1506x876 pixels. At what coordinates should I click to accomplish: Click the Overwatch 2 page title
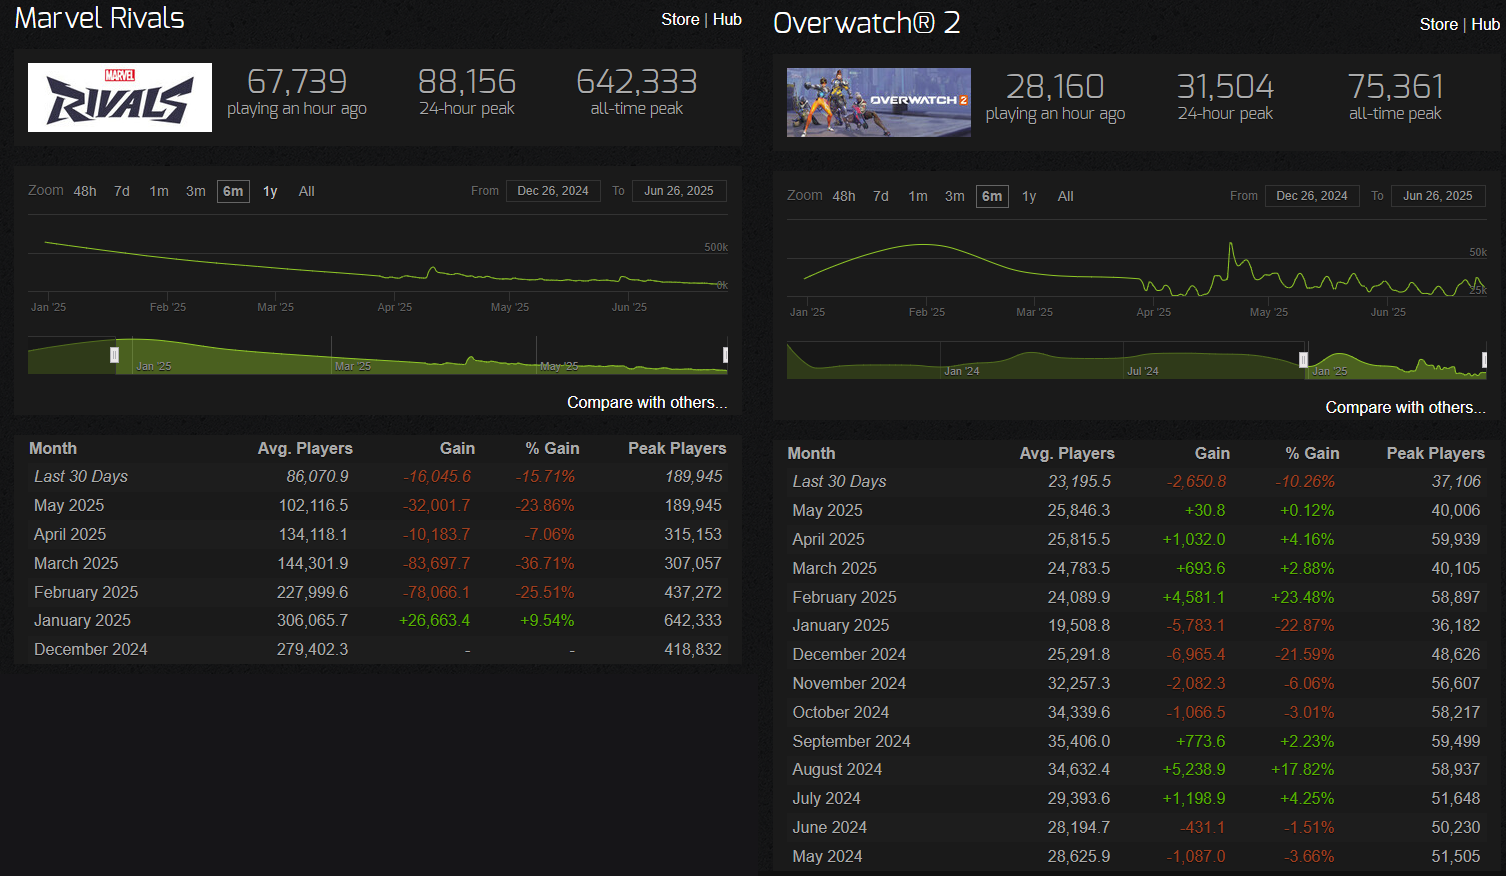click(x=867, y=23)
